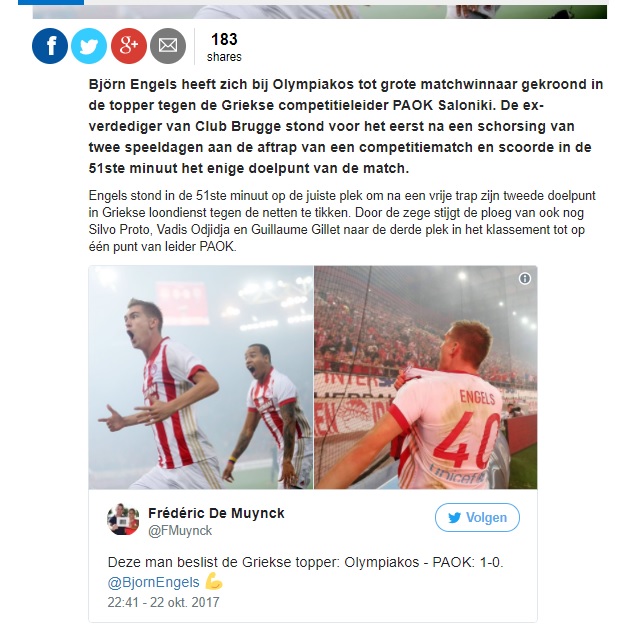View Engels number 40 shirt photo
639x630 pixels.
pos(425,377)
